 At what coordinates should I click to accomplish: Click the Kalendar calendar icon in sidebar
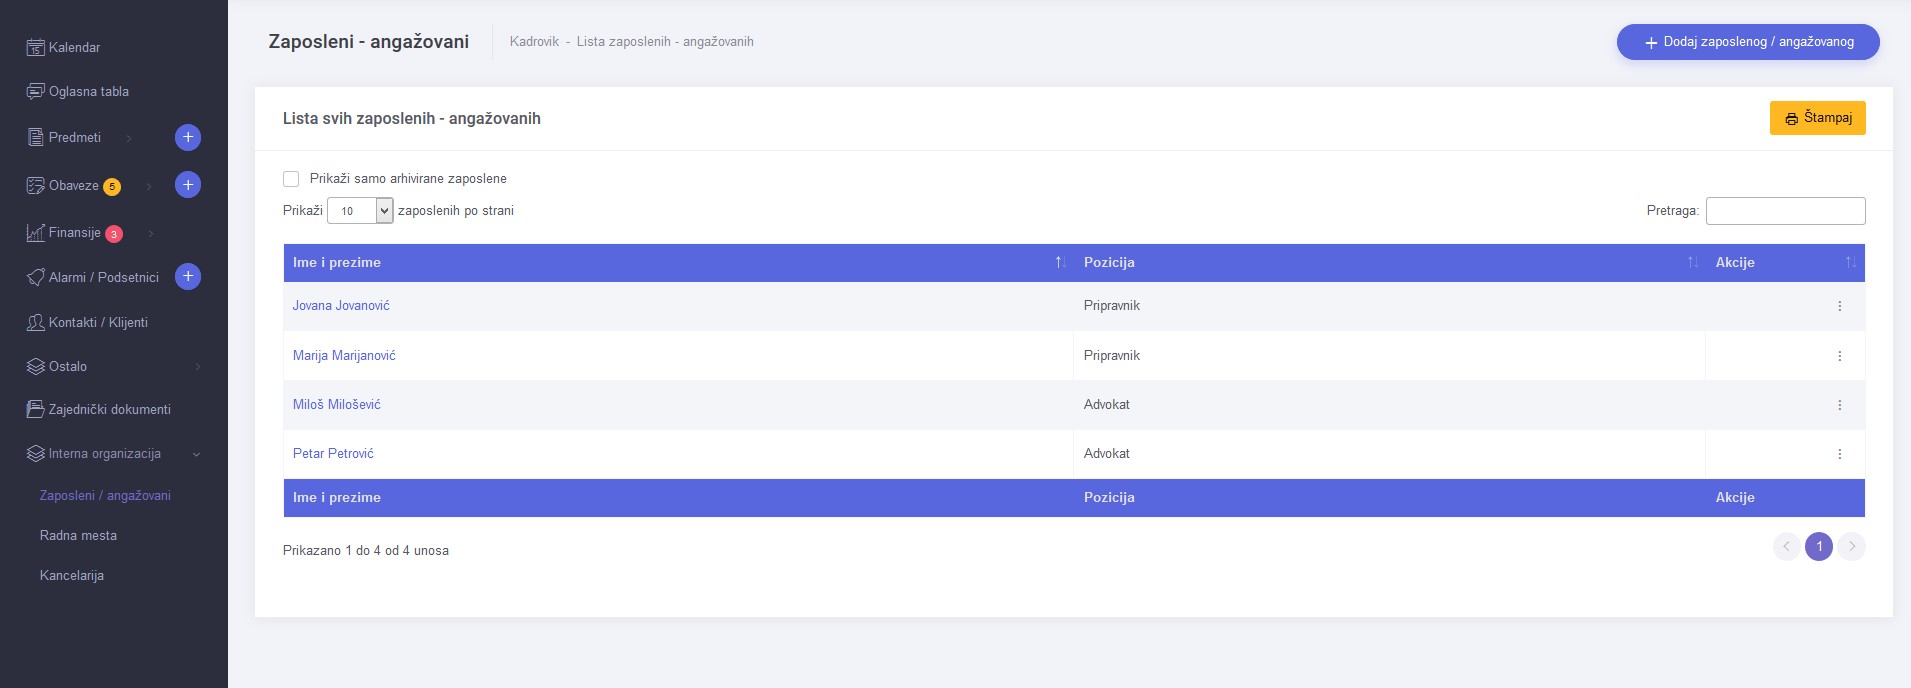tap(36, 48)
